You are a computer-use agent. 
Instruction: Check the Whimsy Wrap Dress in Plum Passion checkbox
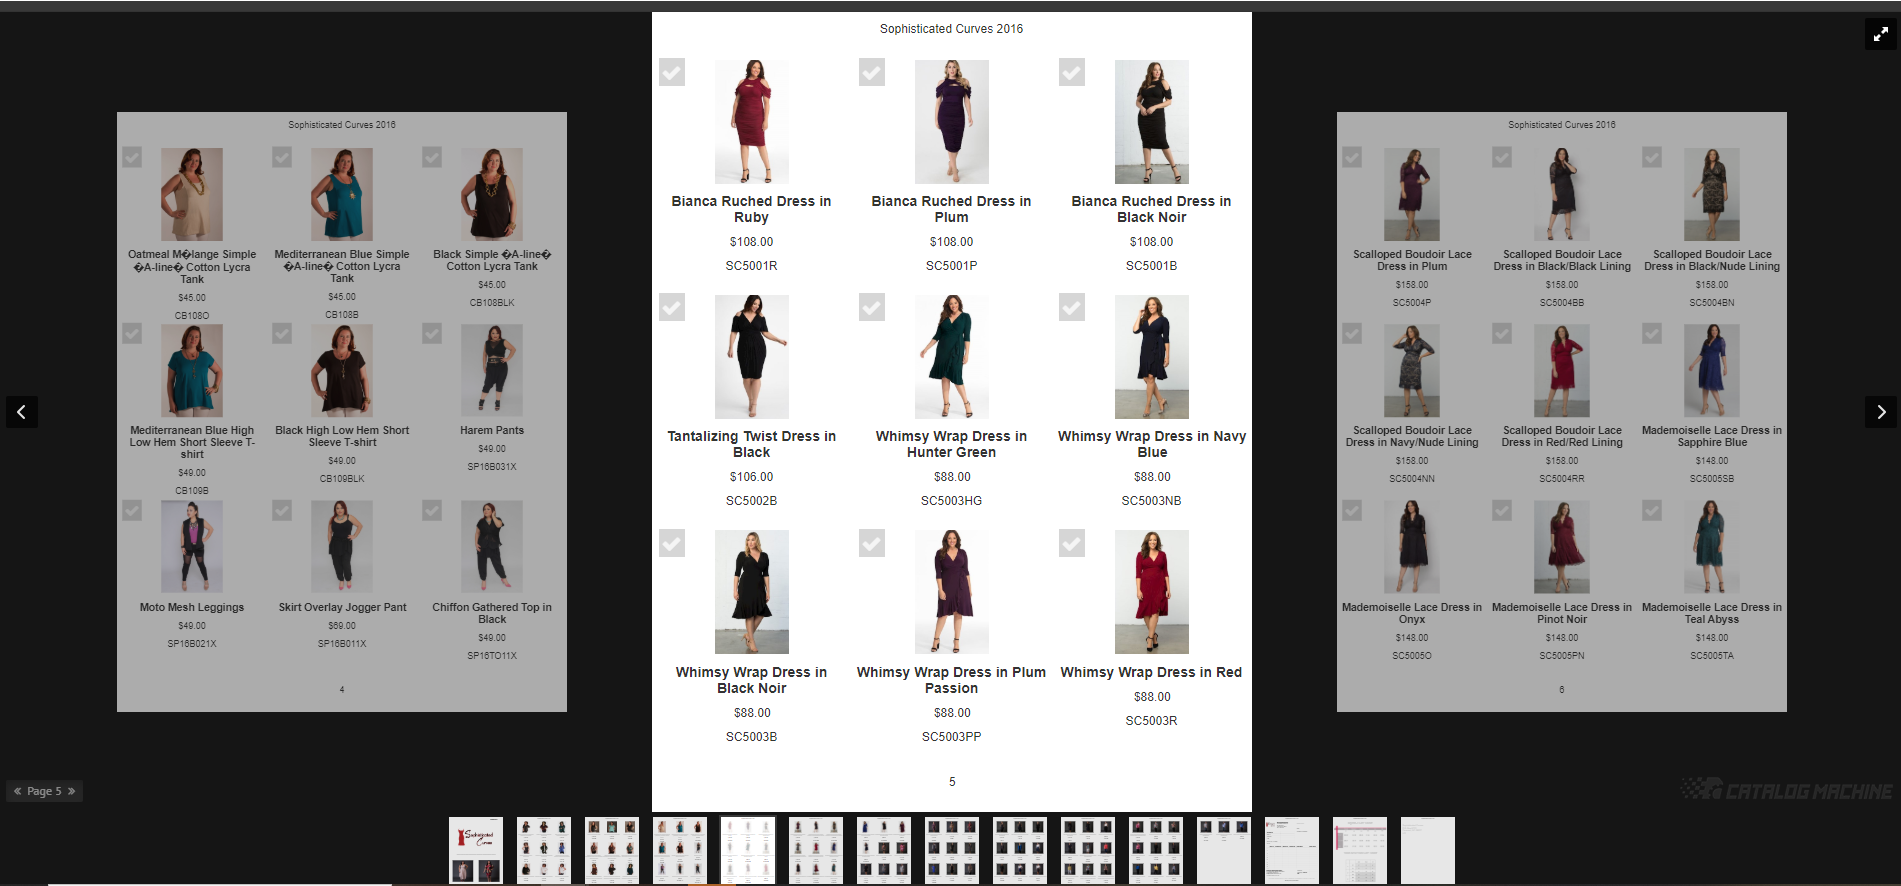[872, 543]
